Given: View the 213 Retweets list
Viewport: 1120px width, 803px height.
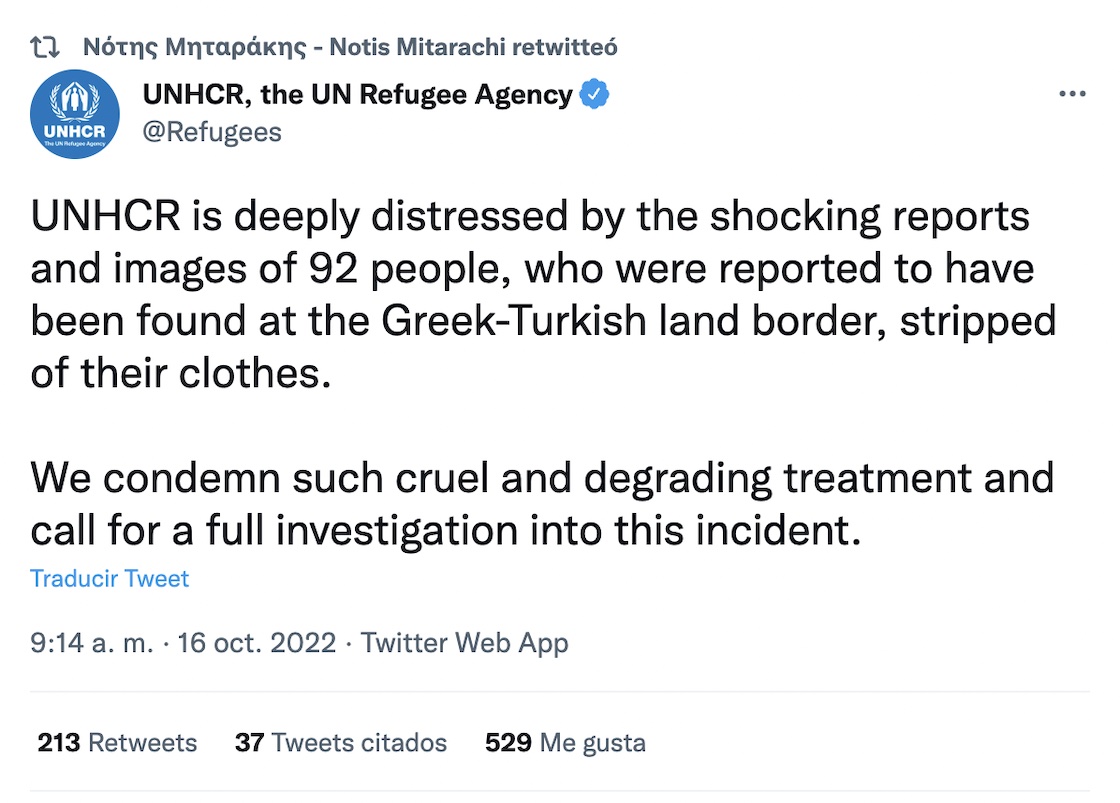Looking at the screenshot, I should click(x=117, y=743).
